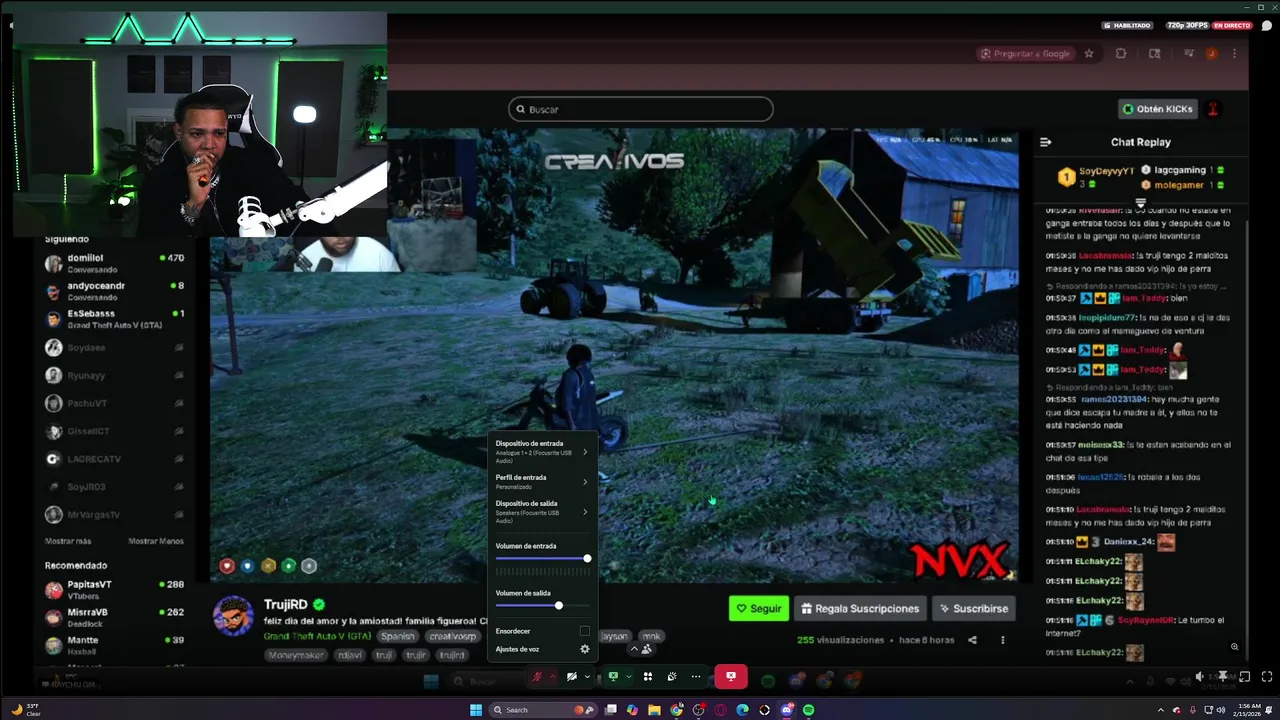Open EsSebasss channel in sidebar
Screen dimensions: 1280x720
tap(115, 319)
